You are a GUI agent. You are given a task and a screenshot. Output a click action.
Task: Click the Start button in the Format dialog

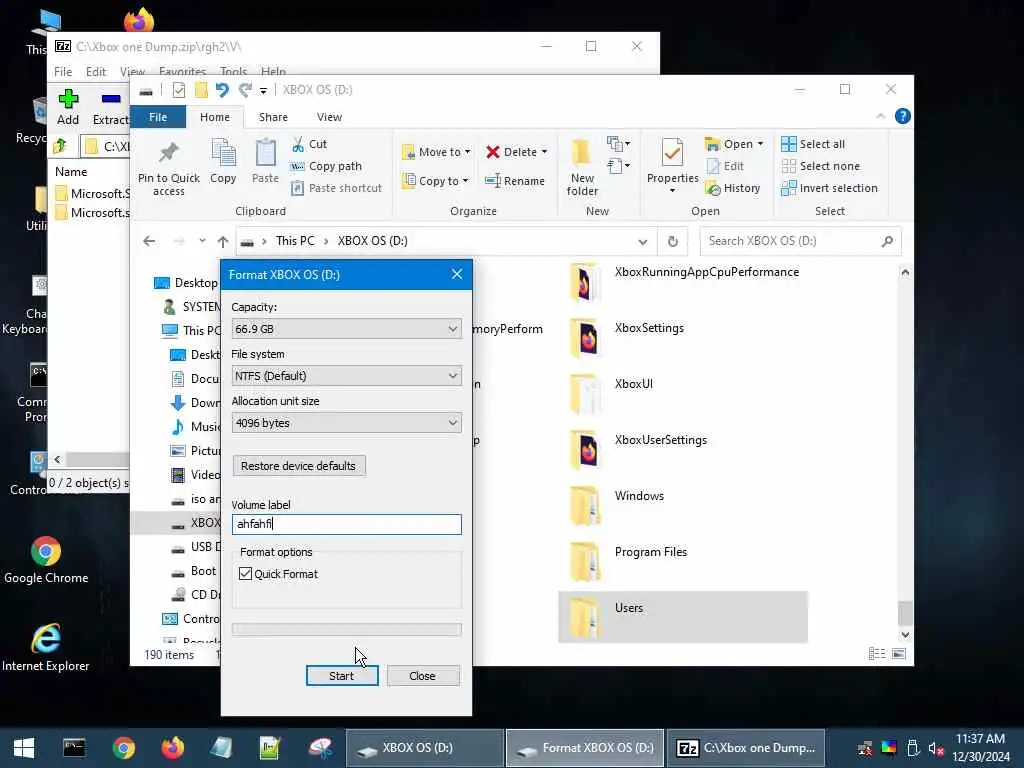[x=342, y=676]
